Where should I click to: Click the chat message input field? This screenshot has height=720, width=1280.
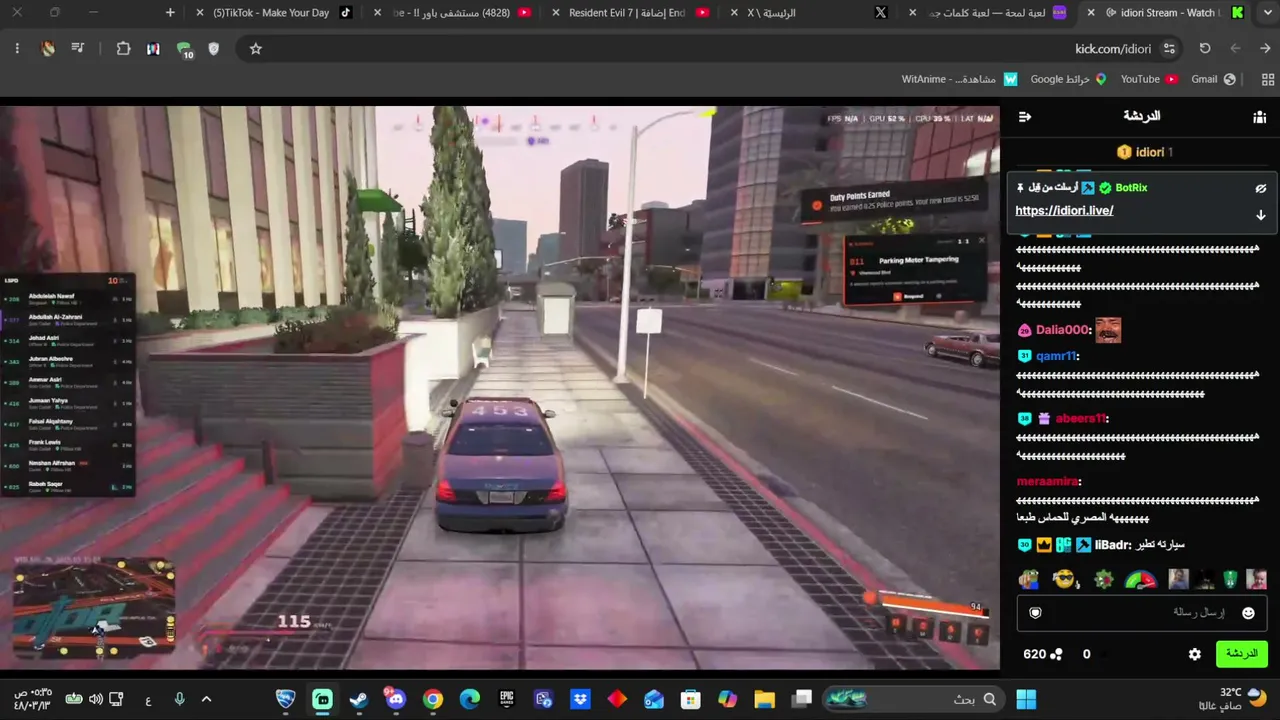(1142, 613)
